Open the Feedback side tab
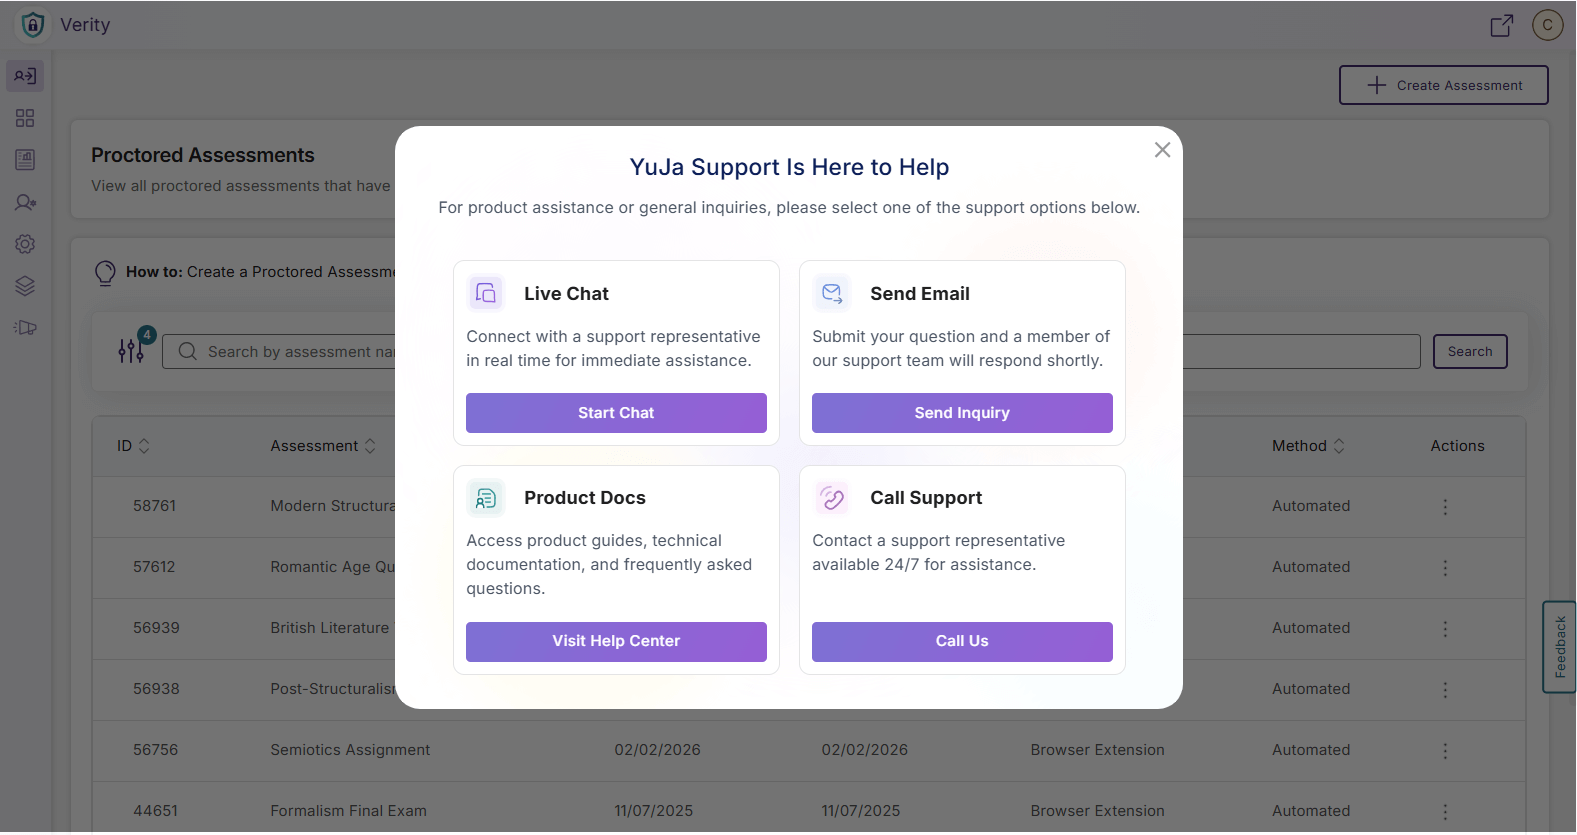1577x835 pixels. click(x=1560, y=647)
